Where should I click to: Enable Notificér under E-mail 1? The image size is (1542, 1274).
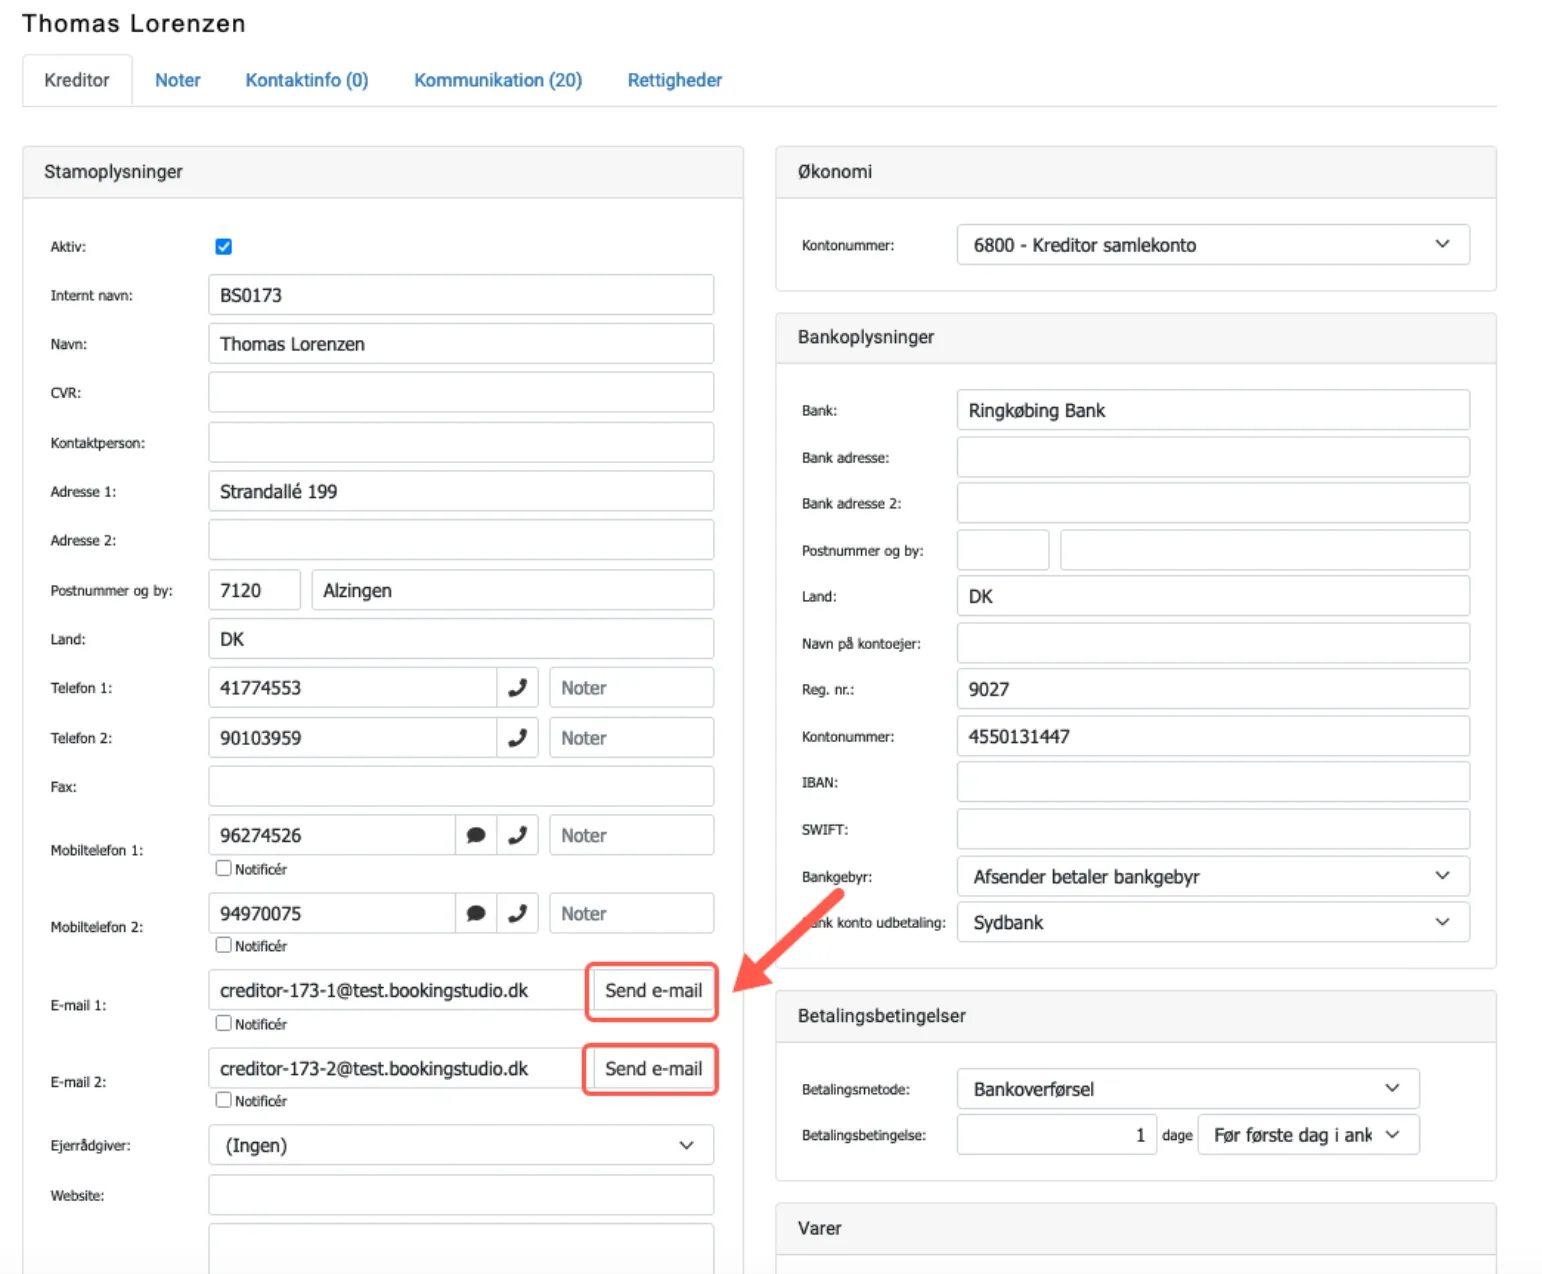[x=224, y=1023]
